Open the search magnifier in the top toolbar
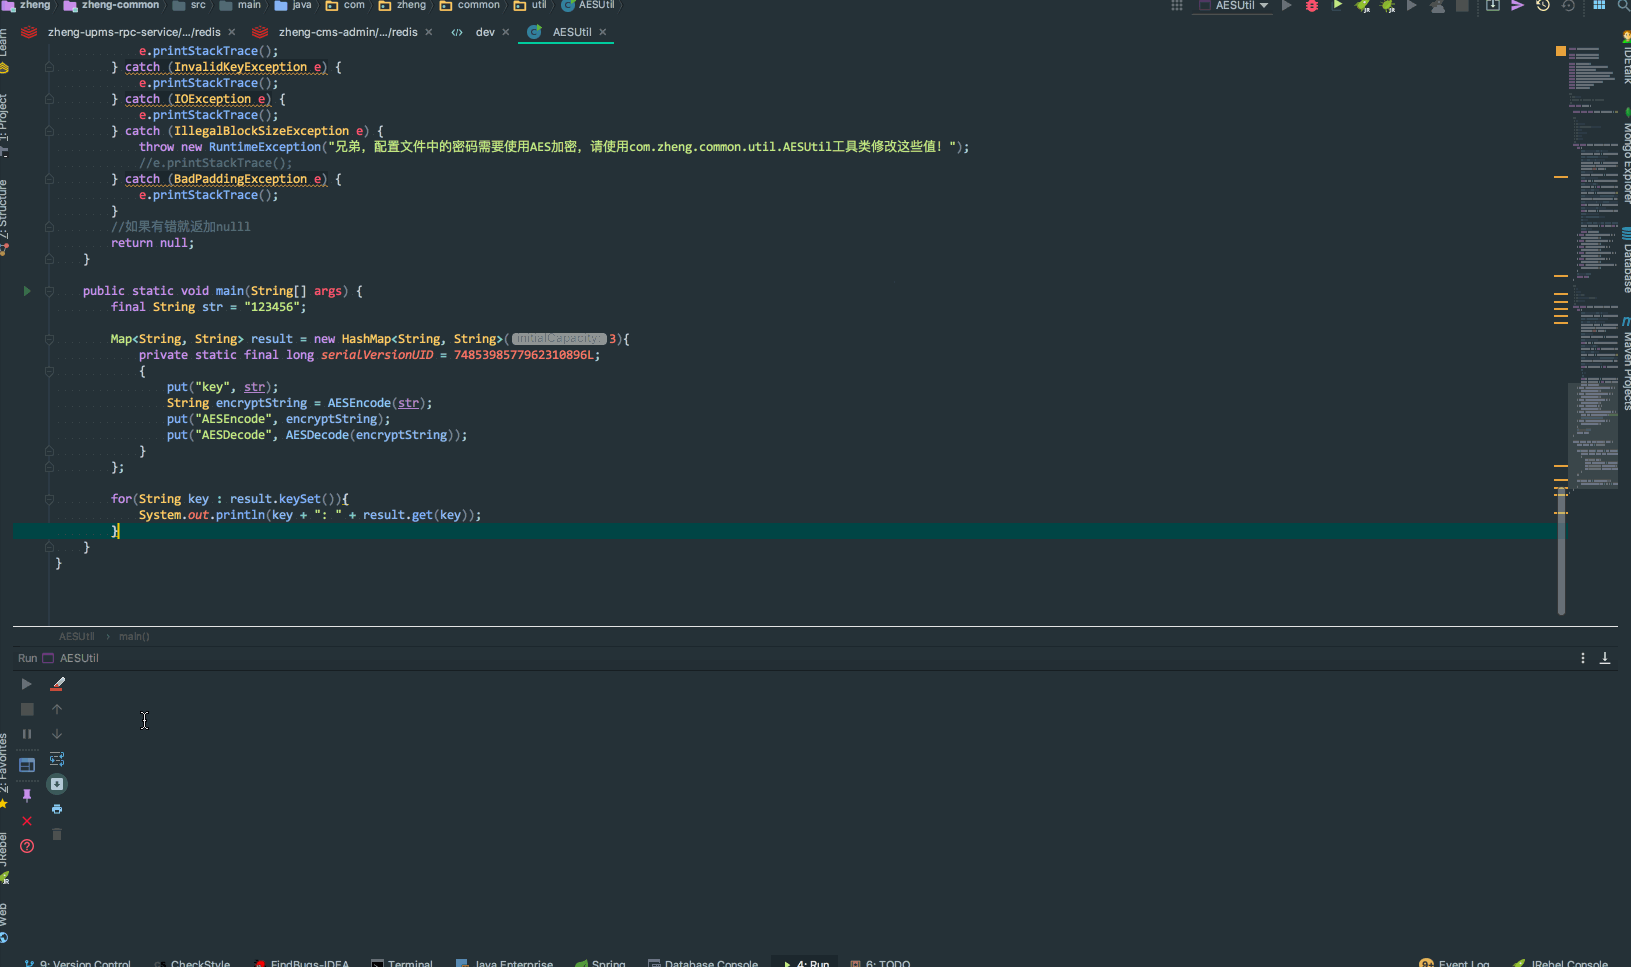This screenshot has width=1631, height=967. [x=1622, y=6]
